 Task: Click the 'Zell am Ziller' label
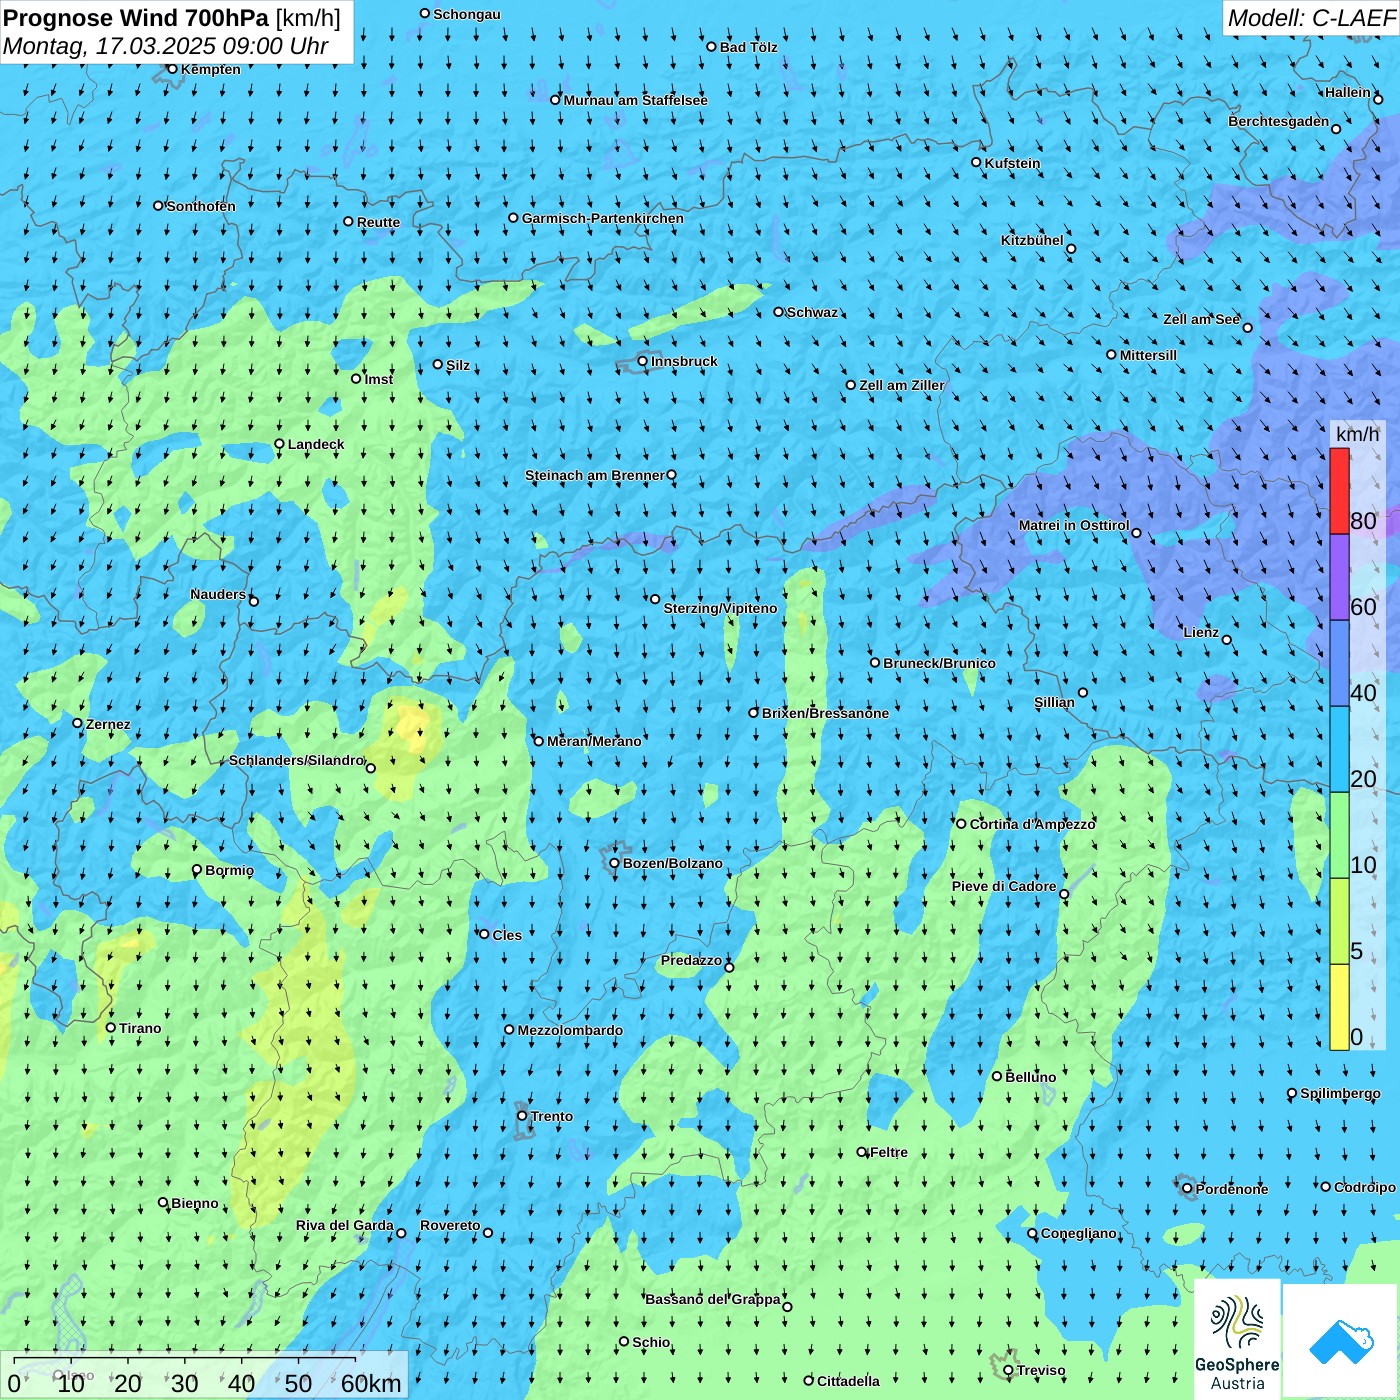pos(902,385)
